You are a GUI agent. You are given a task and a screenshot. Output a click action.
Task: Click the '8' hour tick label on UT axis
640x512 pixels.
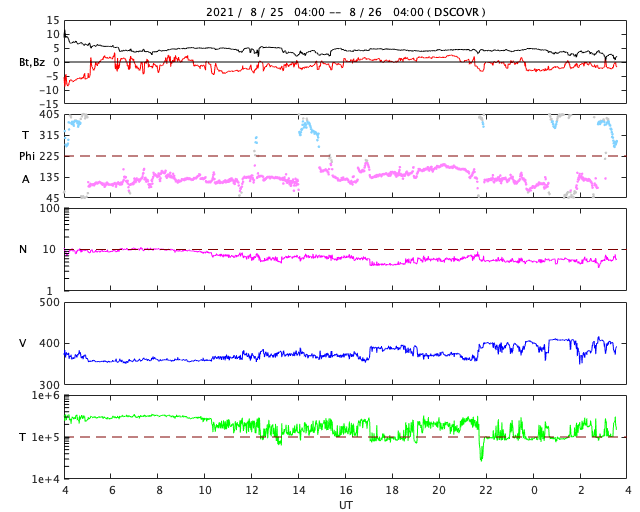[x=159, y=490]
